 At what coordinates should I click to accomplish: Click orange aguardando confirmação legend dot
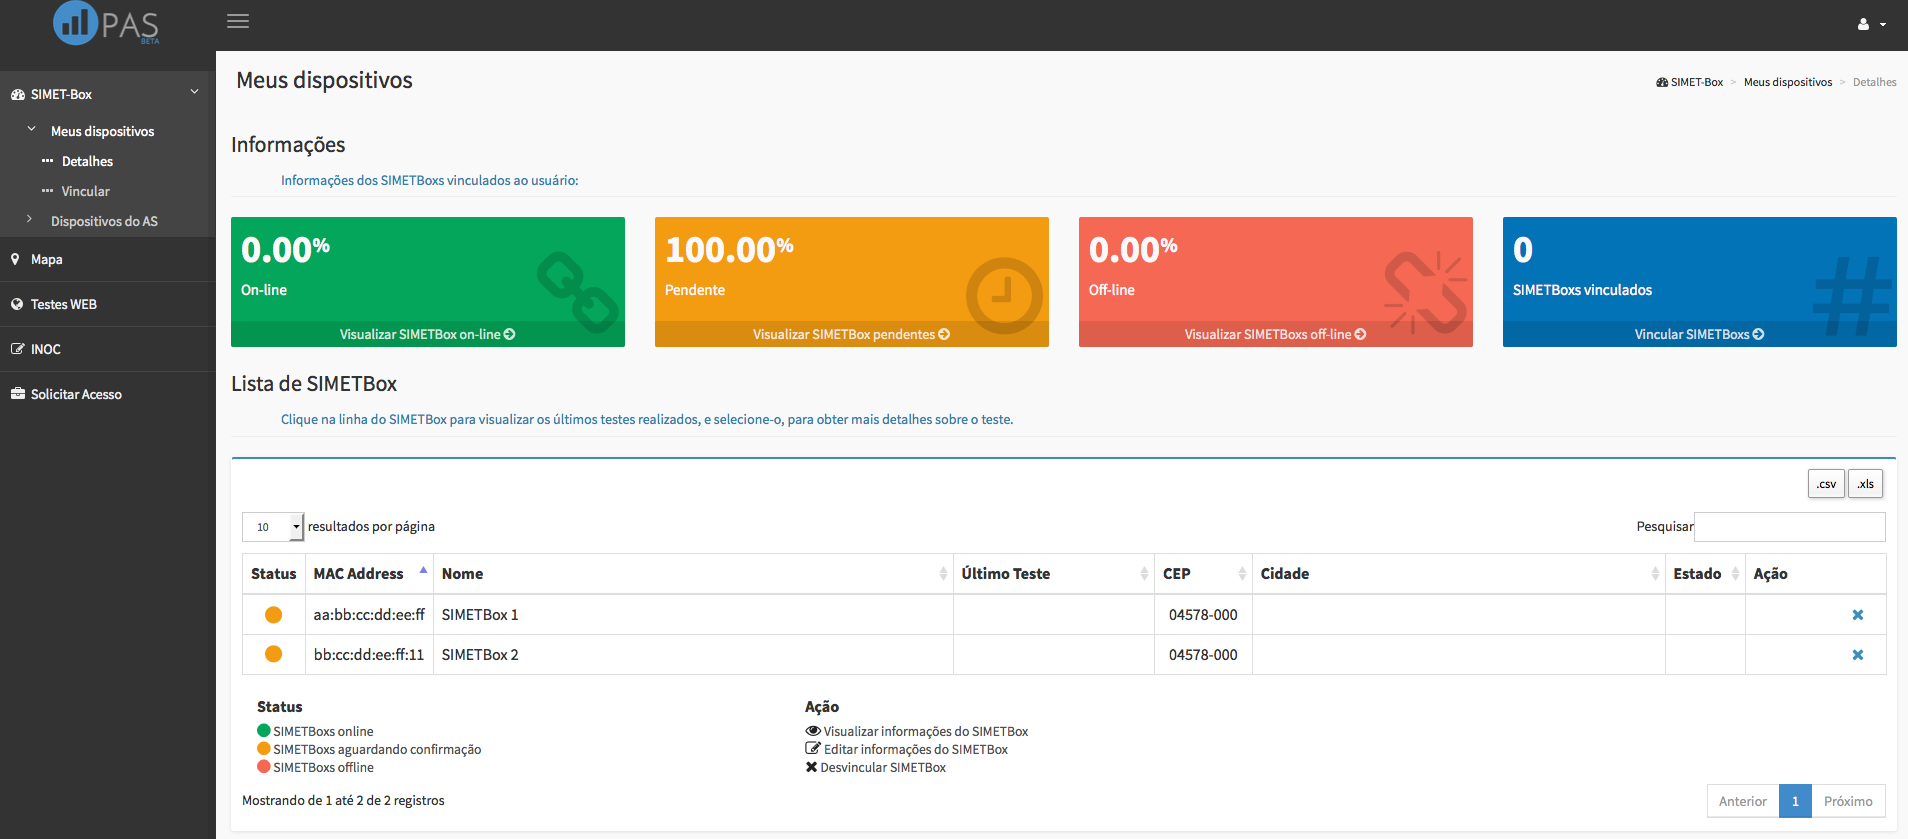pyautogui.click(x=264, y=749)
